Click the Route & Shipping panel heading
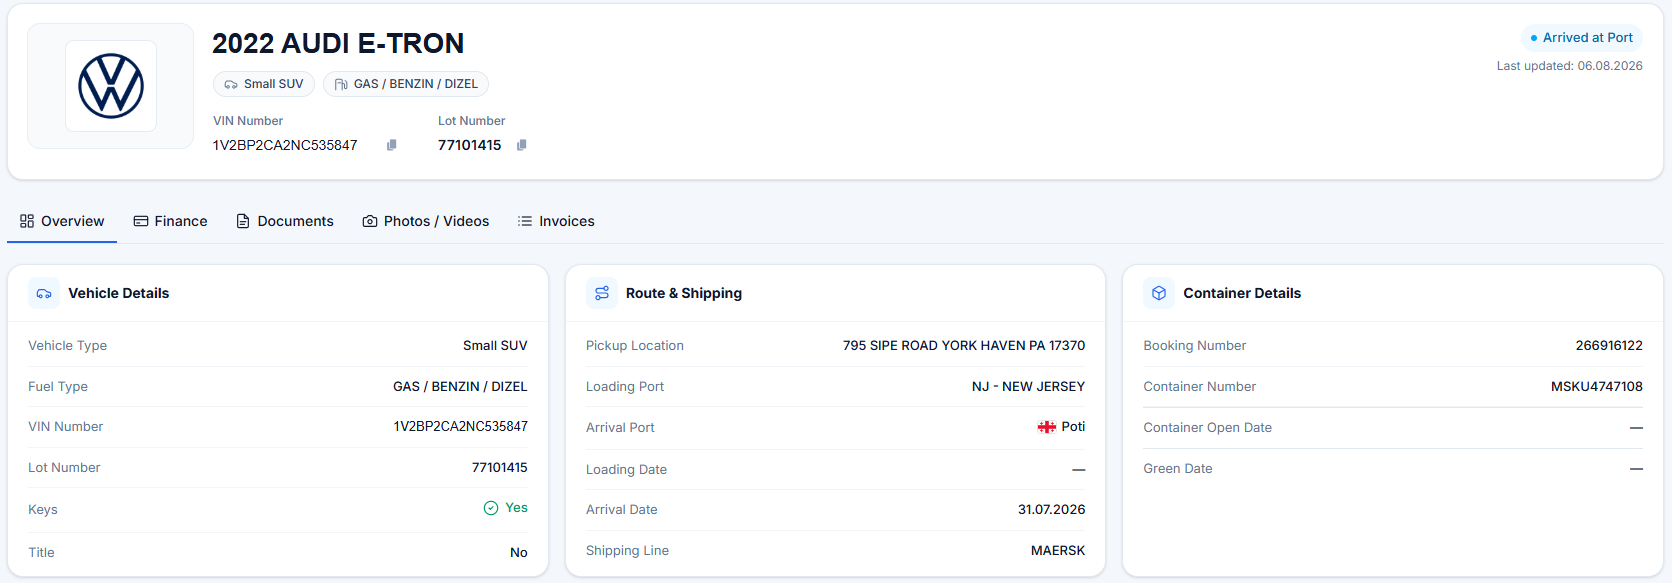Image resolution: width=1672 pixels, height=583 pixels. pyautogui.click(x=684, y=293)
